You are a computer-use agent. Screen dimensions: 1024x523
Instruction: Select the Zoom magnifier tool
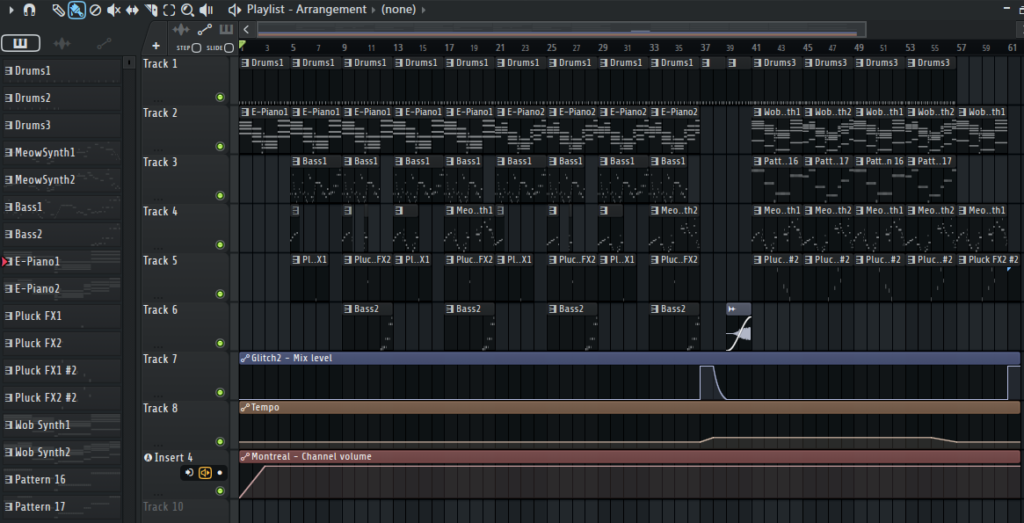point(187,10)
